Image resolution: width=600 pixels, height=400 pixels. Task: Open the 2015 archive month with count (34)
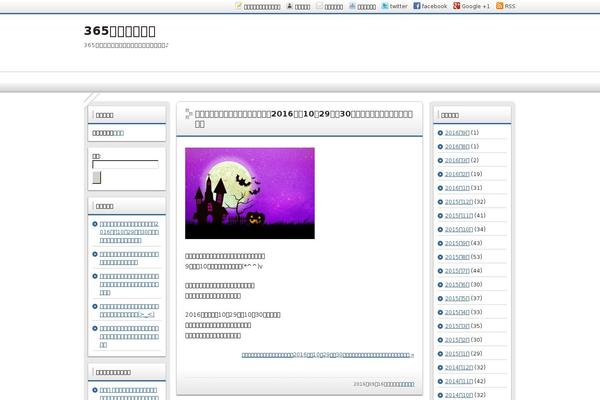[459, 229]
